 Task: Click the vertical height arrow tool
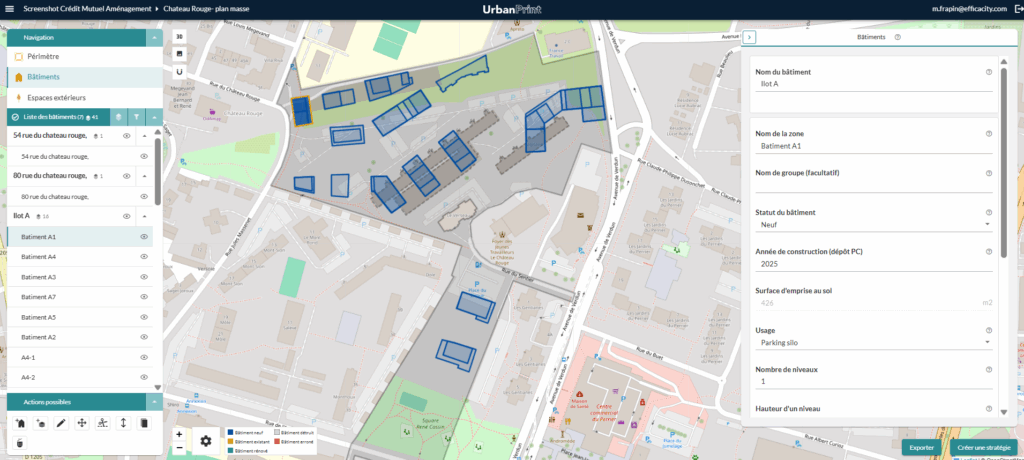click(x=123, y=423)
